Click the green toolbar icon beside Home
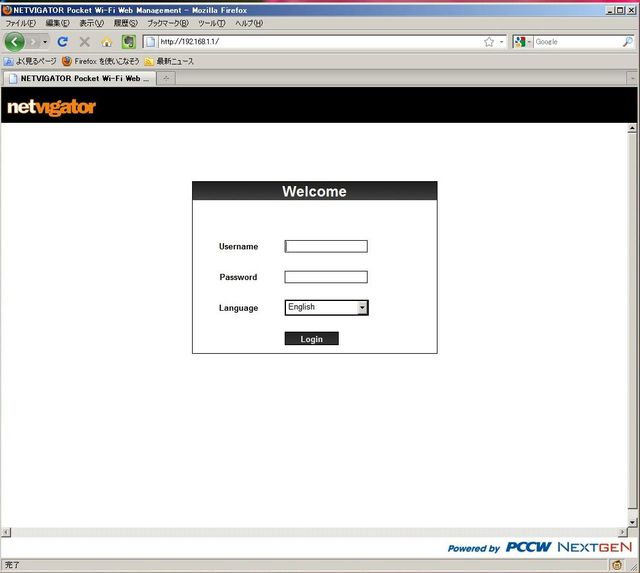The height and width of the screenshot is (573, 640). click(128, 42)
